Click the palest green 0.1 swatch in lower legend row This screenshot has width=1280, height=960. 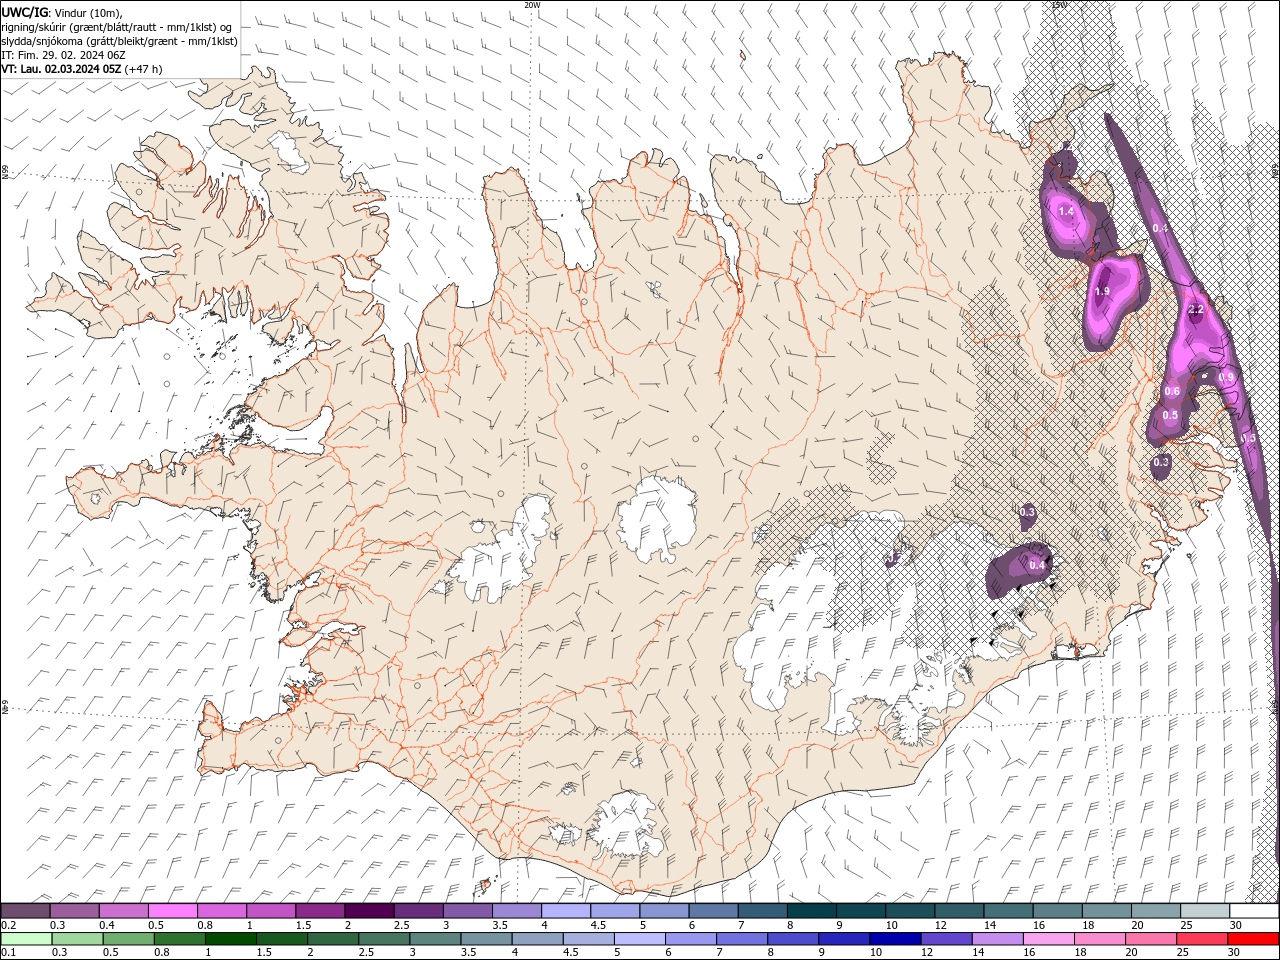tap(27, 939)
